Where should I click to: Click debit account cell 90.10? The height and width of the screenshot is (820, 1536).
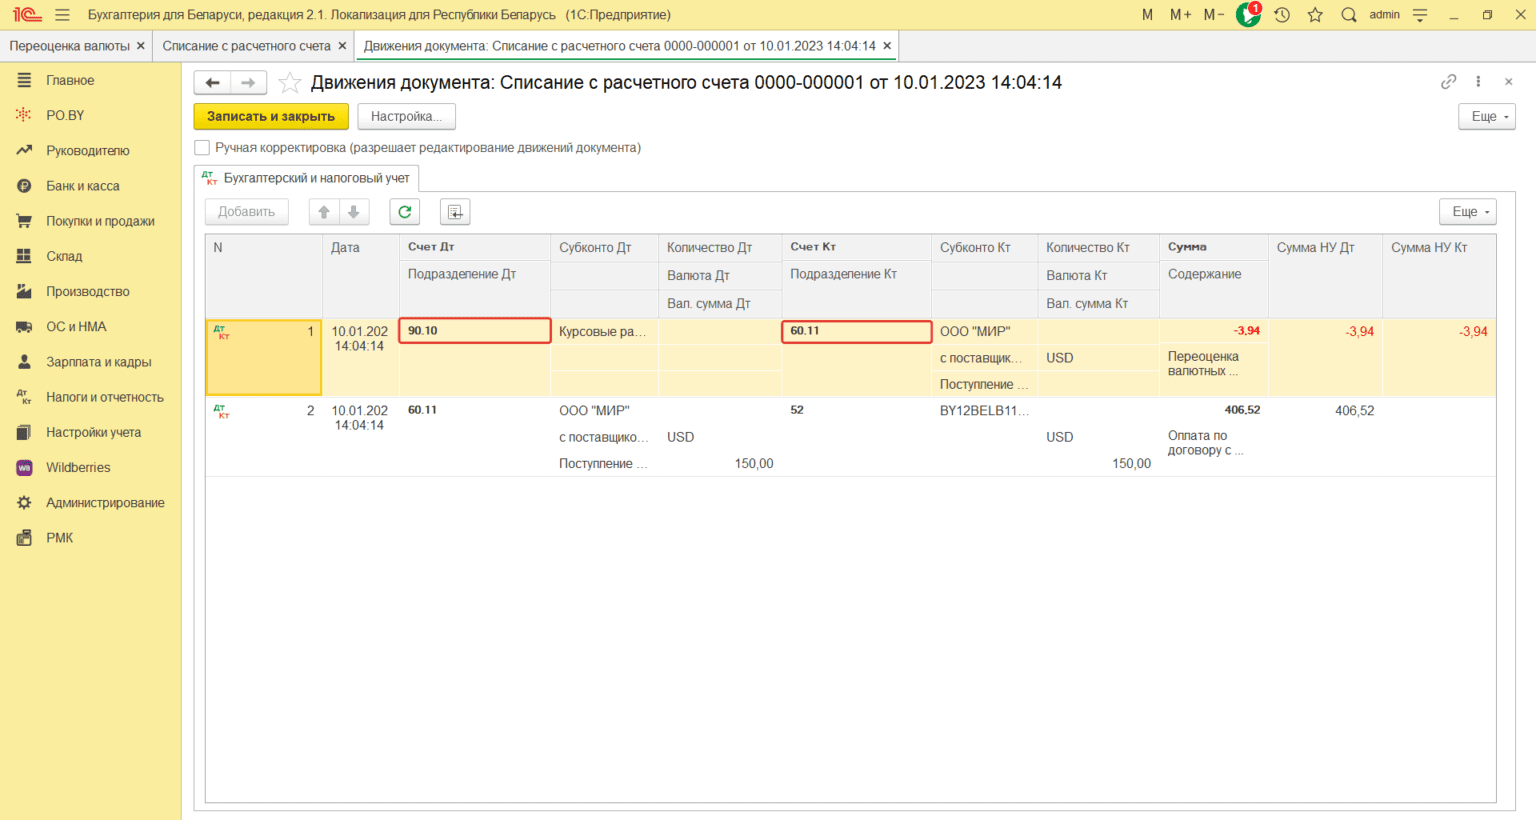click(475, 331)
